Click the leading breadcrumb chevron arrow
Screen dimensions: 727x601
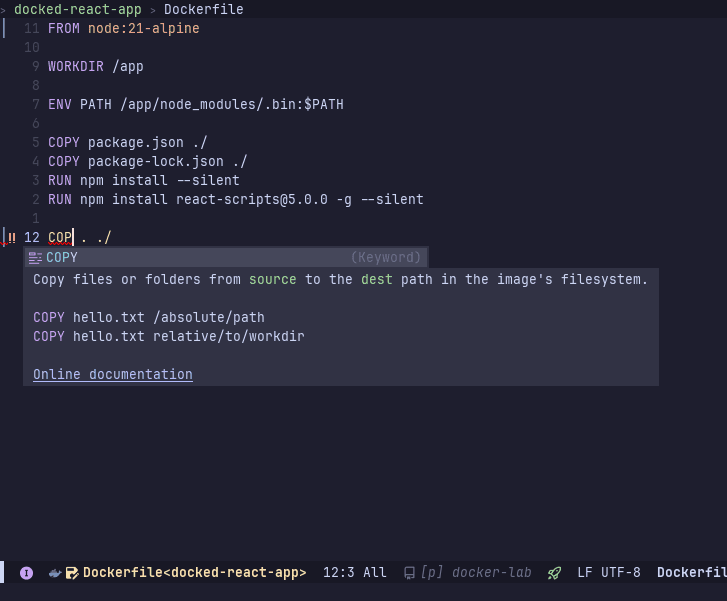pyautogui.click(x=4, y=9)
